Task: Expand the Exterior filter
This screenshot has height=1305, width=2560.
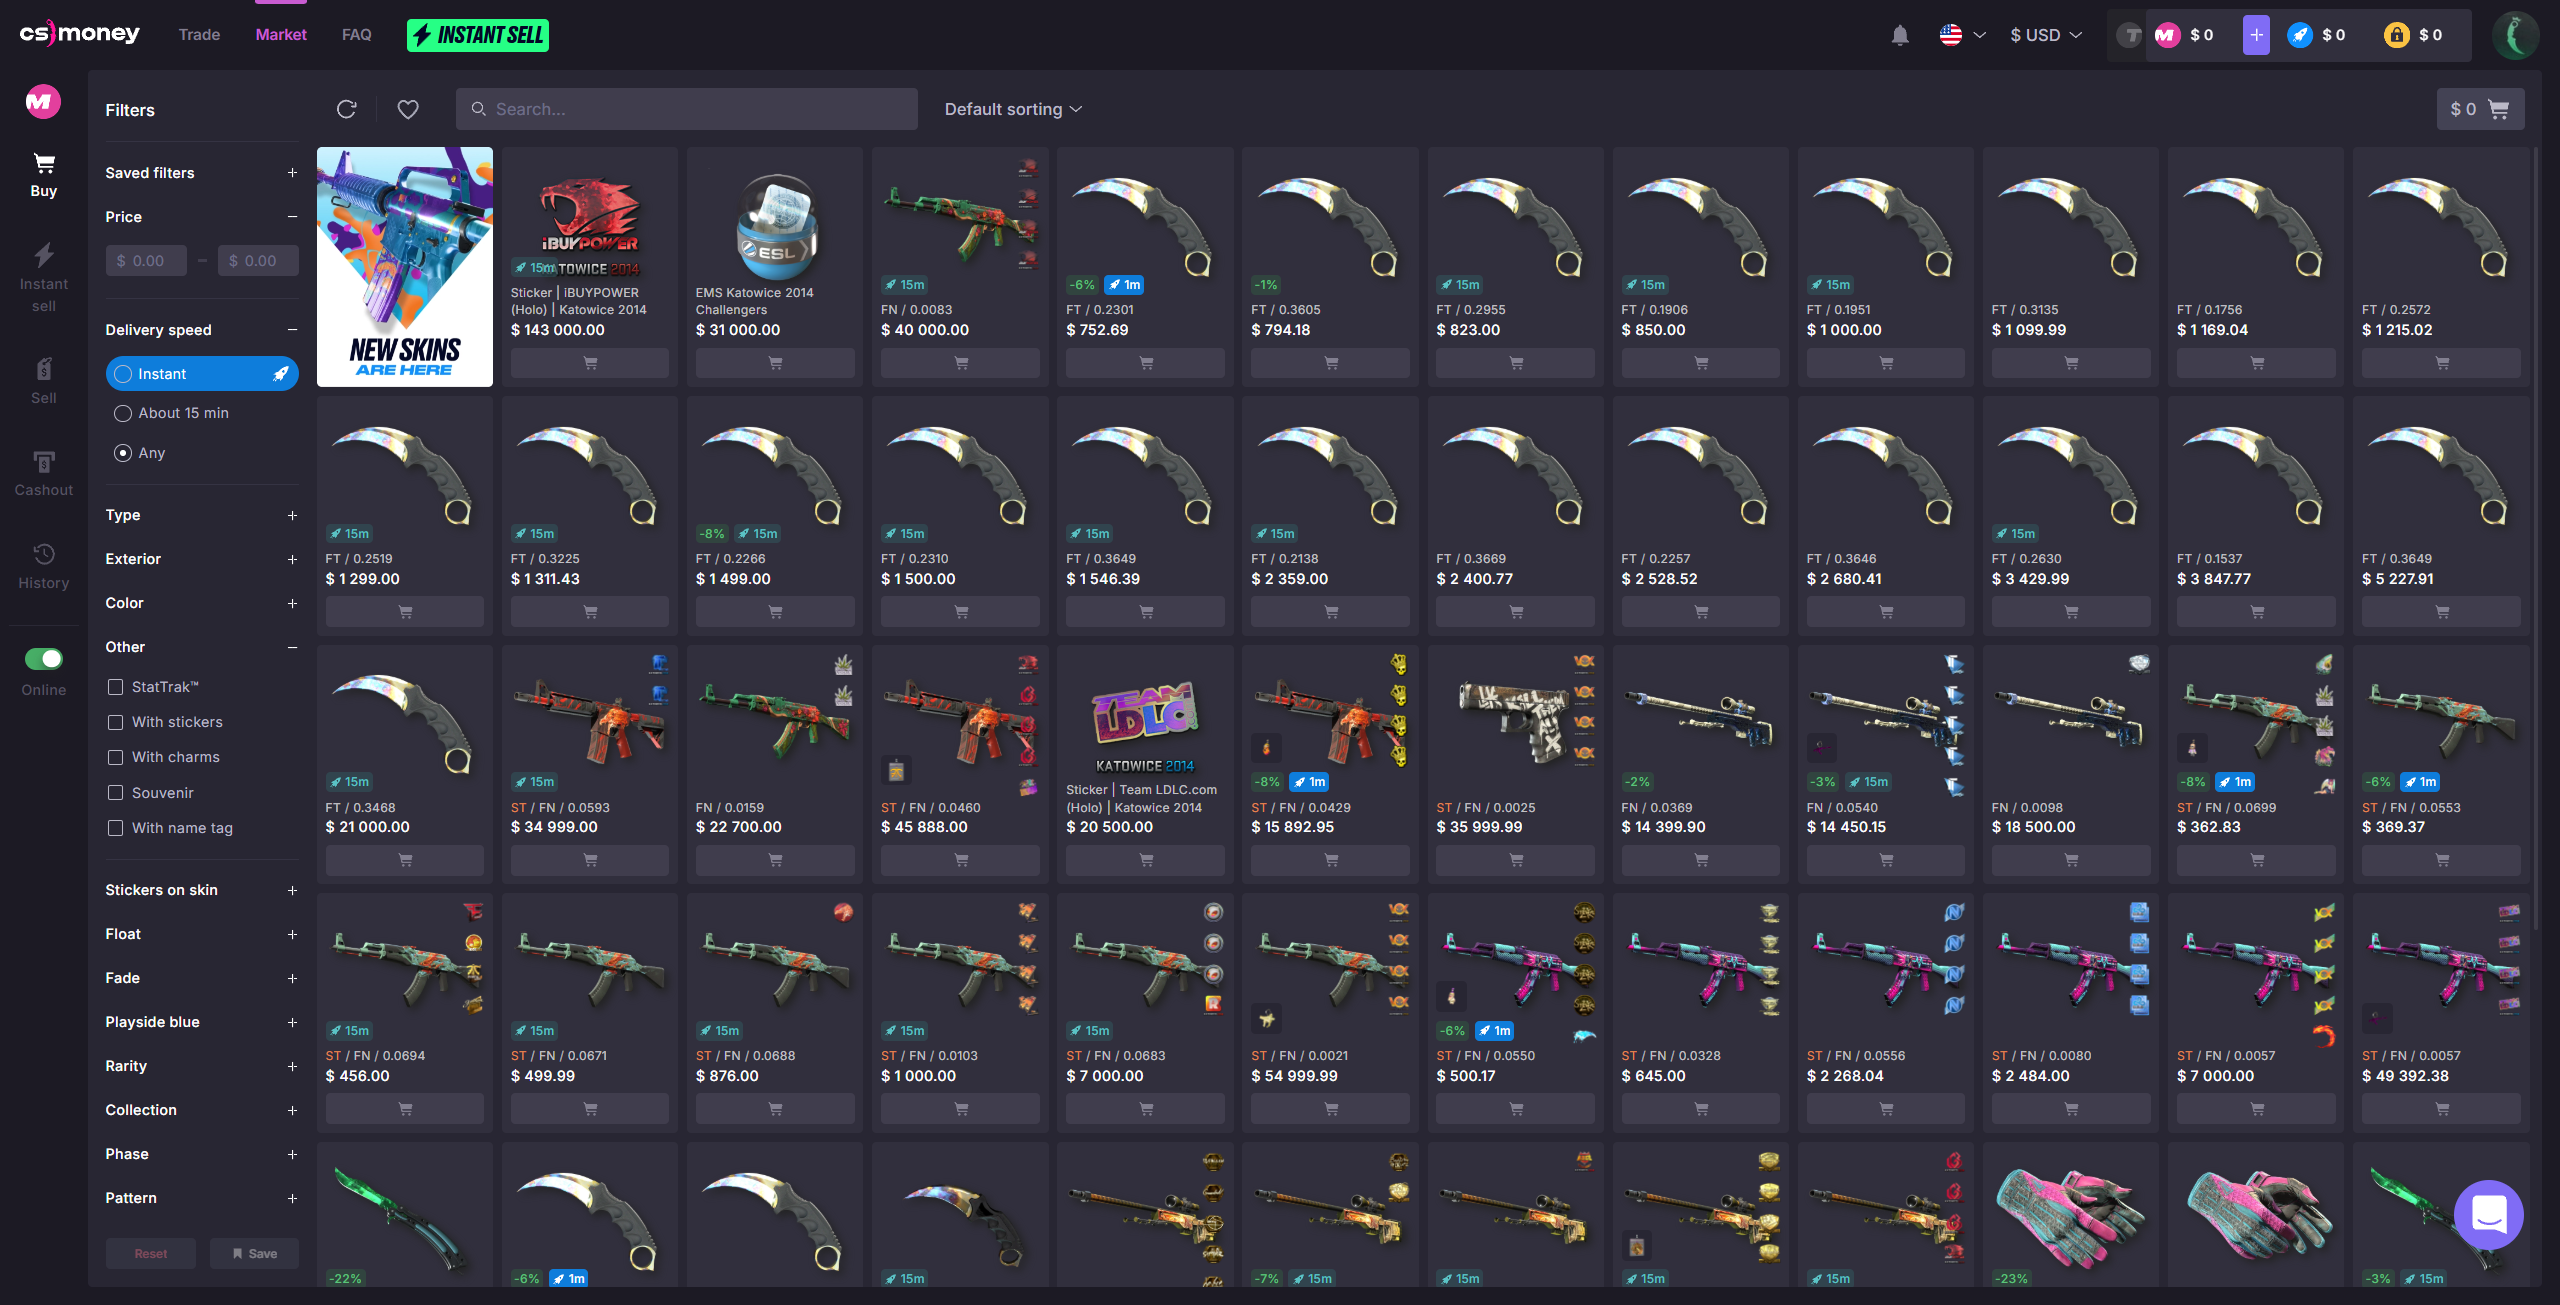Action: coord(202,559)
